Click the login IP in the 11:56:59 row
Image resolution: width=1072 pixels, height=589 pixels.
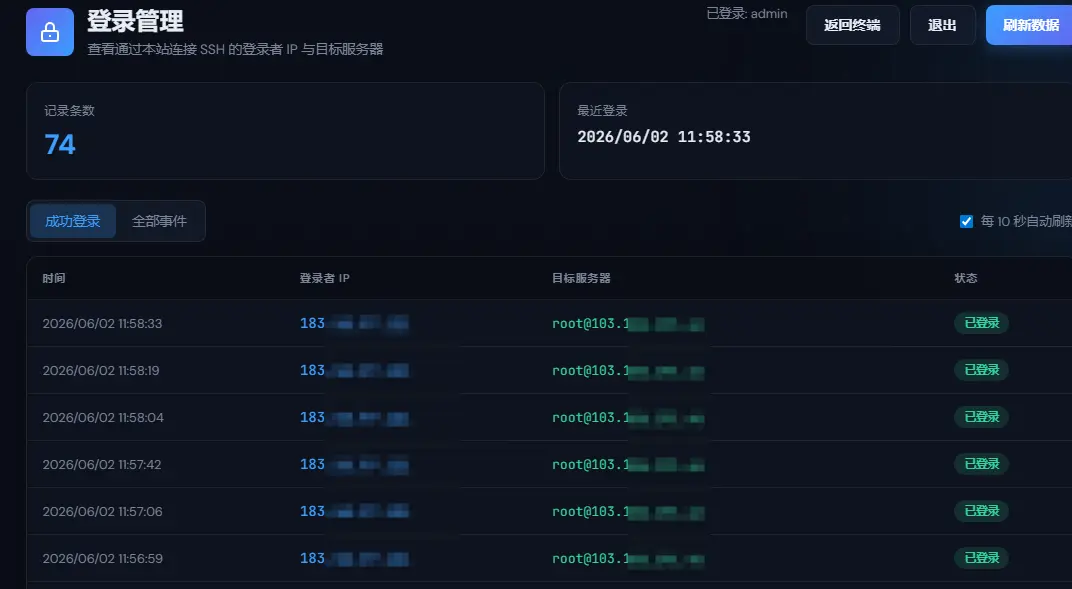point(354,559)
